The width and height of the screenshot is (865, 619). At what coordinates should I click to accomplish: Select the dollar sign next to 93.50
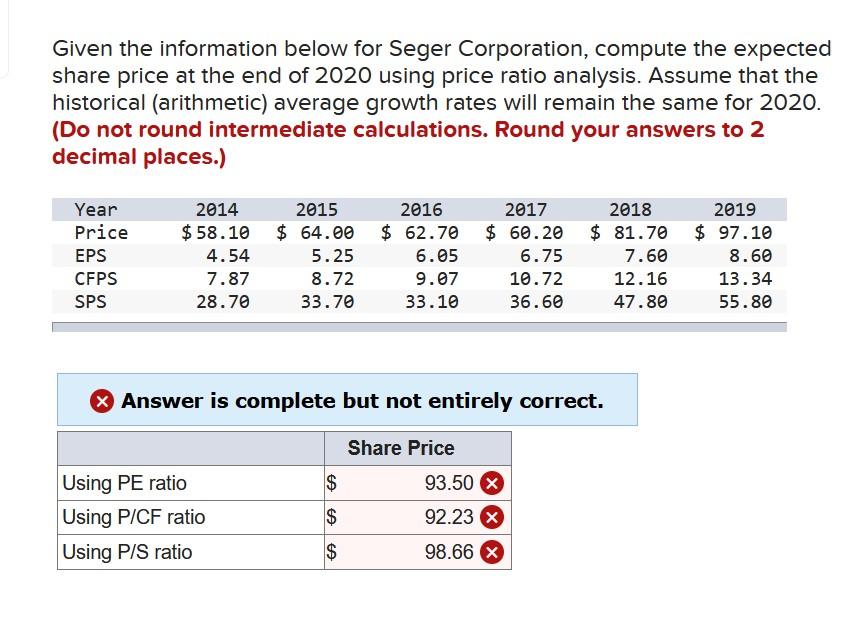pos(330,483)
